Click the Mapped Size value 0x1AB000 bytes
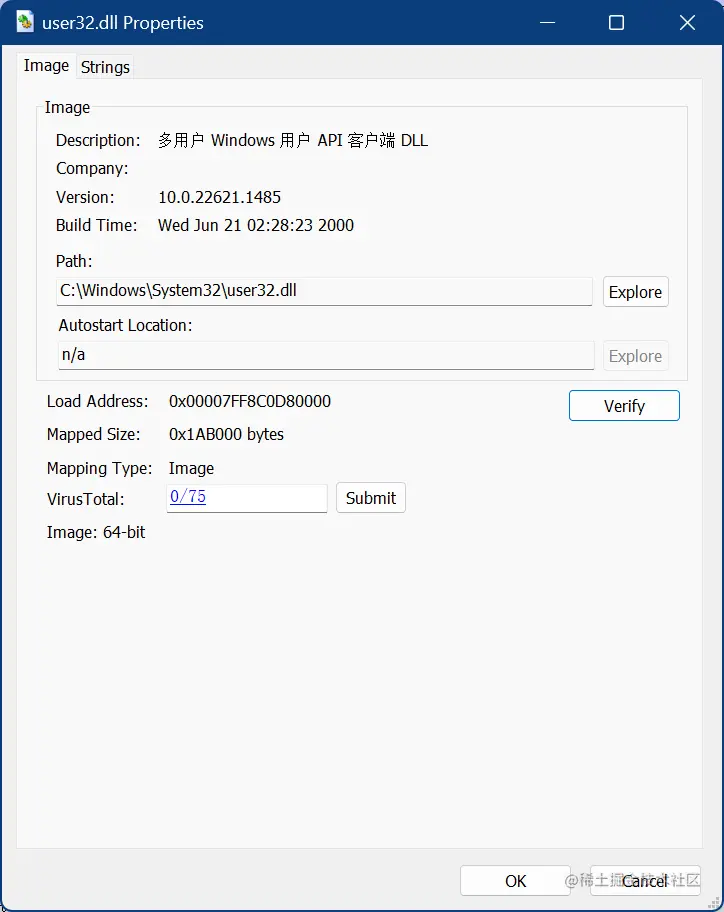Viewport: 724px width, 912px height. tap(226, 434)
